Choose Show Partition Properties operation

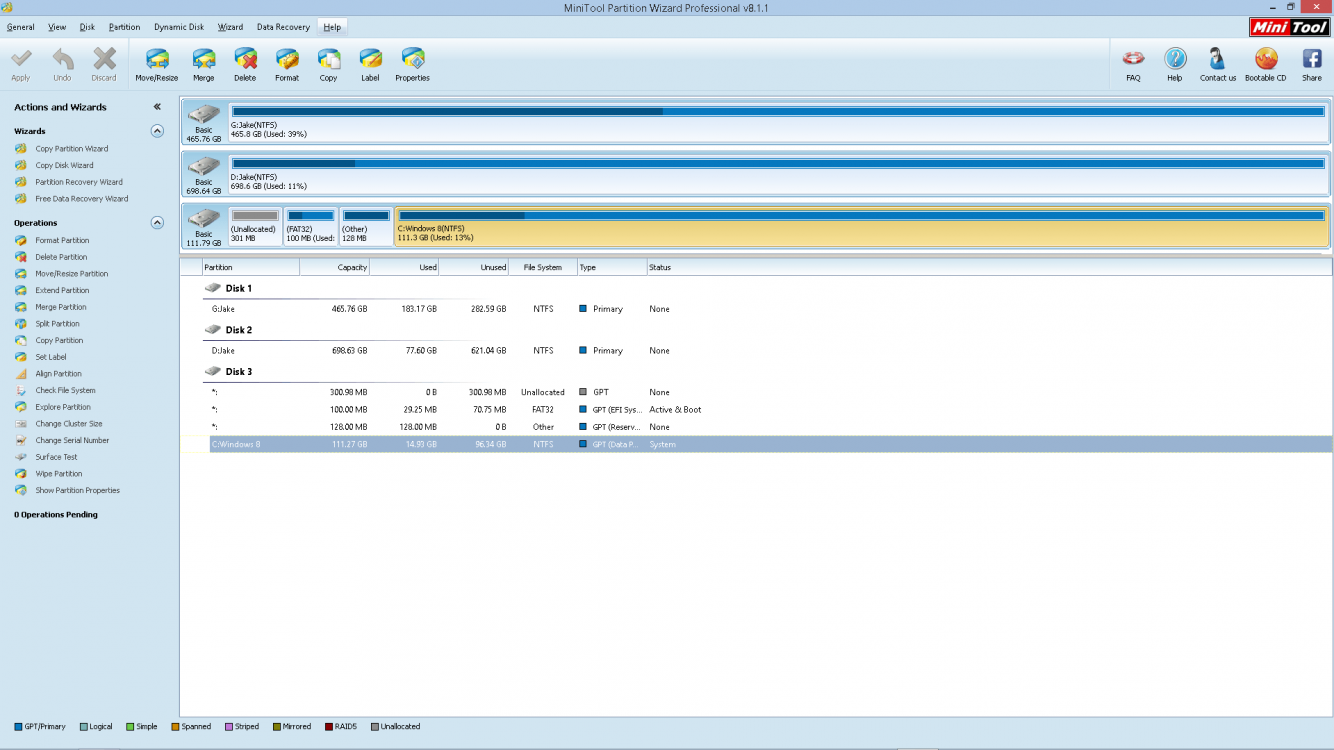coord(77,490)
